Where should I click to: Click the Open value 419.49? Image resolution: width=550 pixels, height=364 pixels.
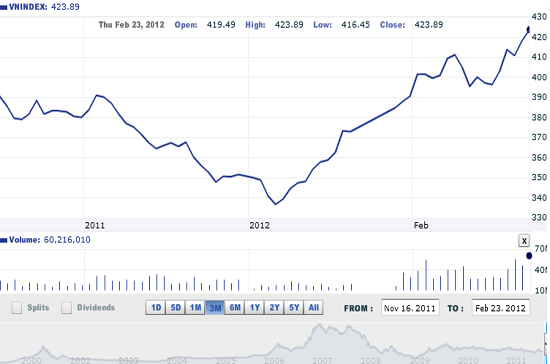(221, 25)
